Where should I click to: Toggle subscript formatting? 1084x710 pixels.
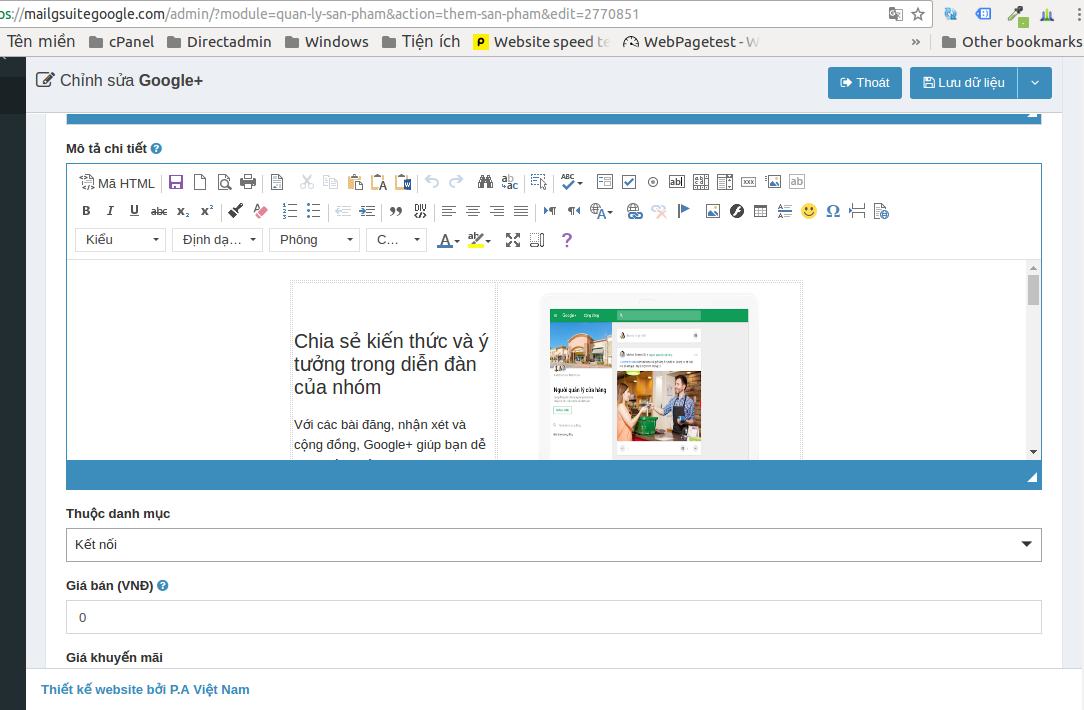point(183,211)
